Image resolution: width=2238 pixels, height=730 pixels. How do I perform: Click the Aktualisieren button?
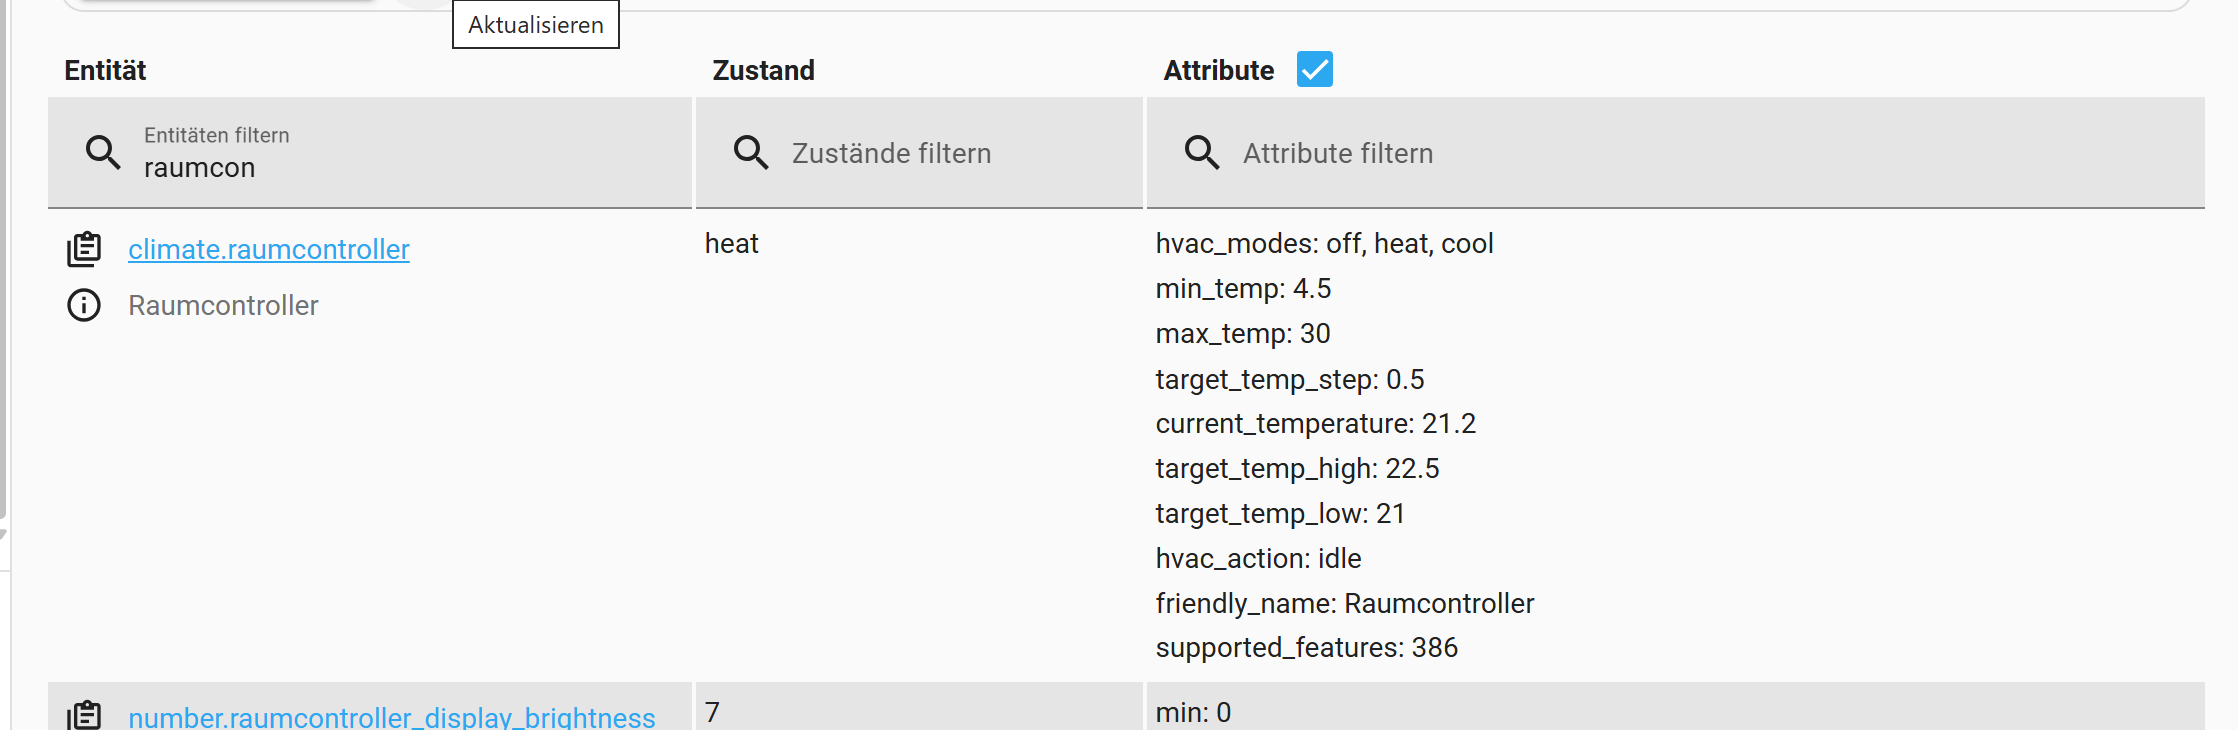536,25
